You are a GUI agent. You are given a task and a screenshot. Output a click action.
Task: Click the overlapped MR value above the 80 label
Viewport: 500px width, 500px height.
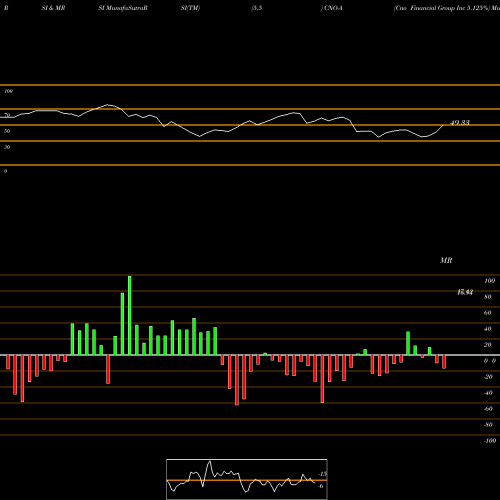pos(465,292)
